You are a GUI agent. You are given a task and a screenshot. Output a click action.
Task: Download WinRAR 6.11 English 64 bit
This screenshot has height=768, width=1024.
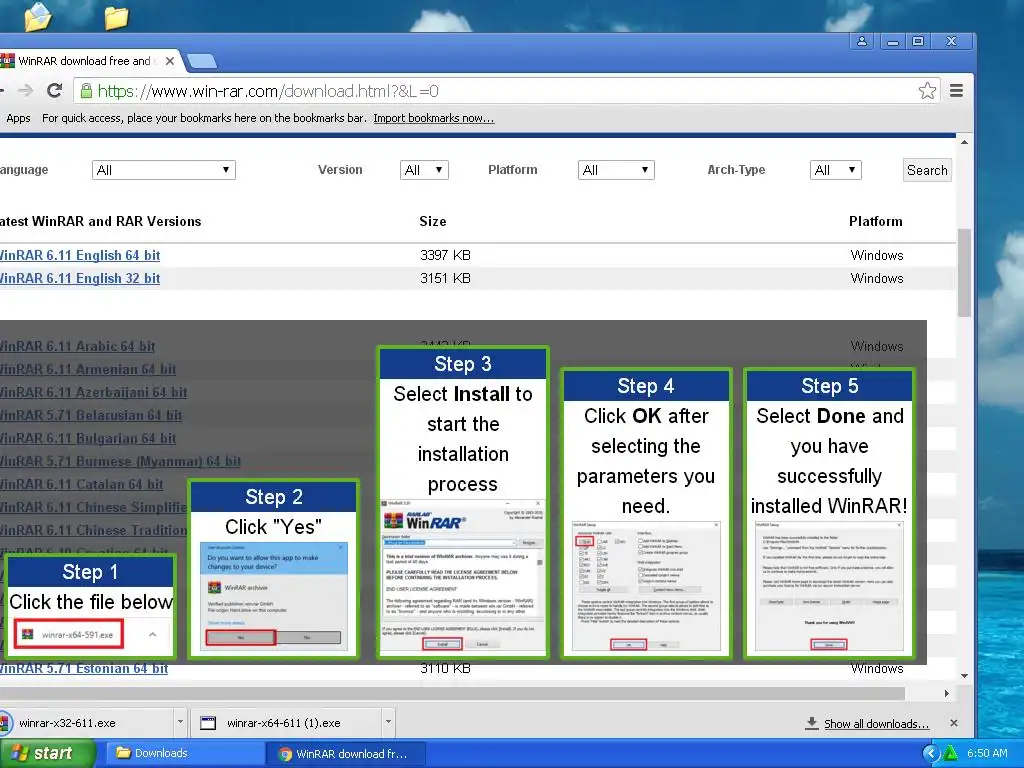point(80,255)
